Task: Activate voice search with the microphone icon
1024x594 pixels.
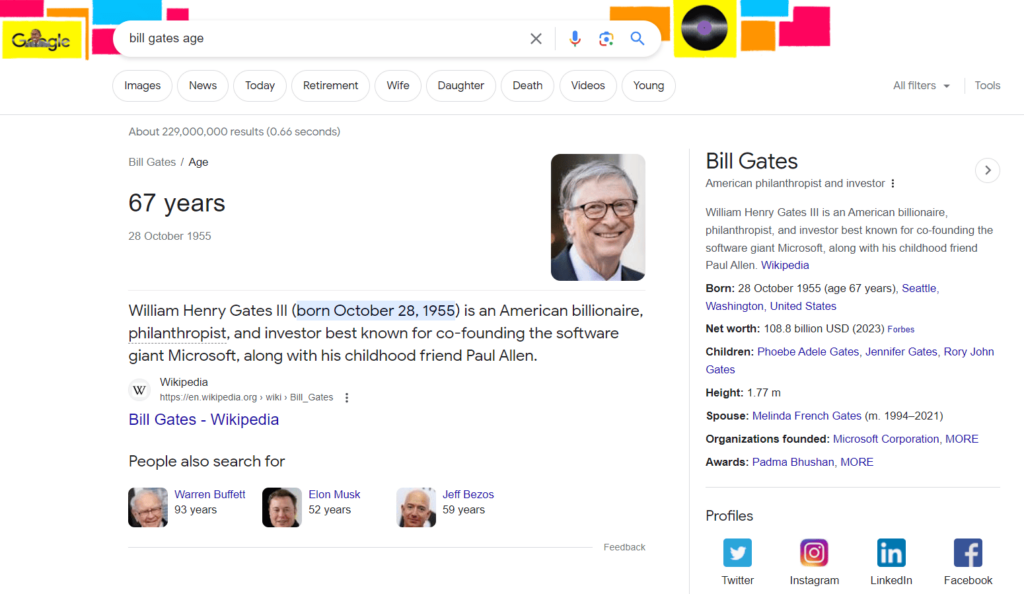Action: tap(574, 38)
